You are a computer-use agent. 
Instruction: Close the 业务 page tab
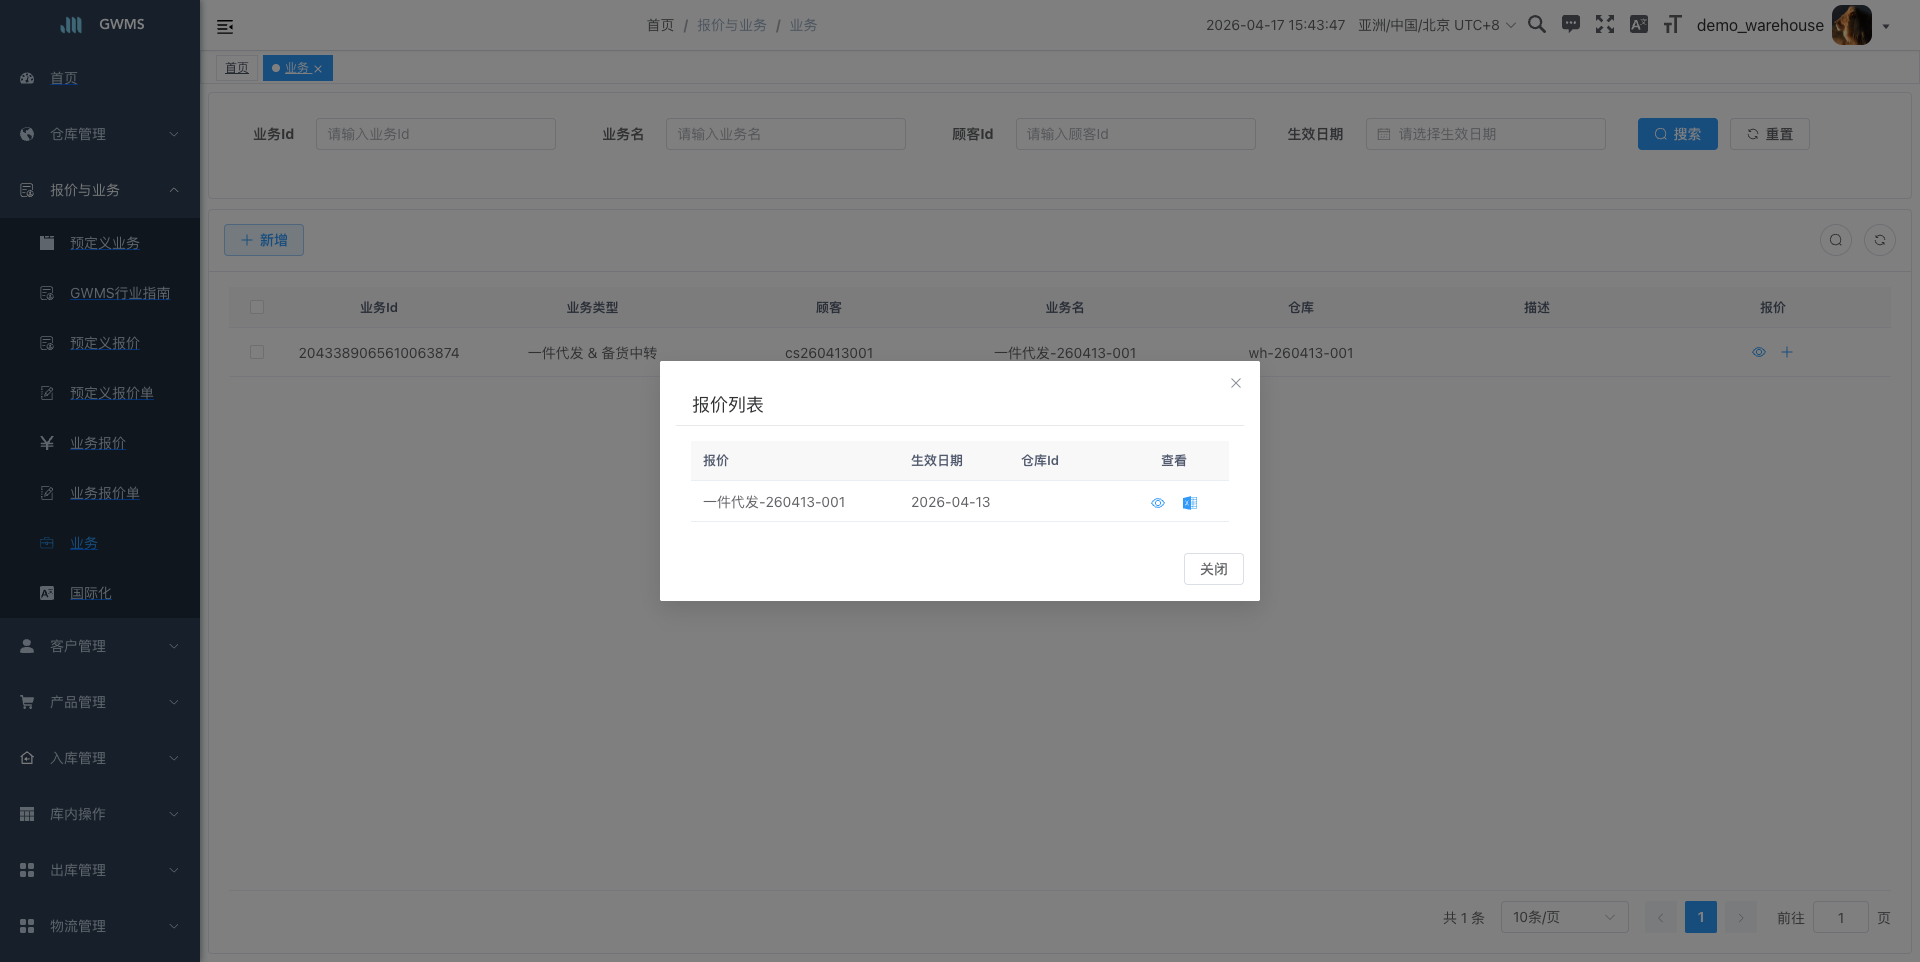coord(318,69)
